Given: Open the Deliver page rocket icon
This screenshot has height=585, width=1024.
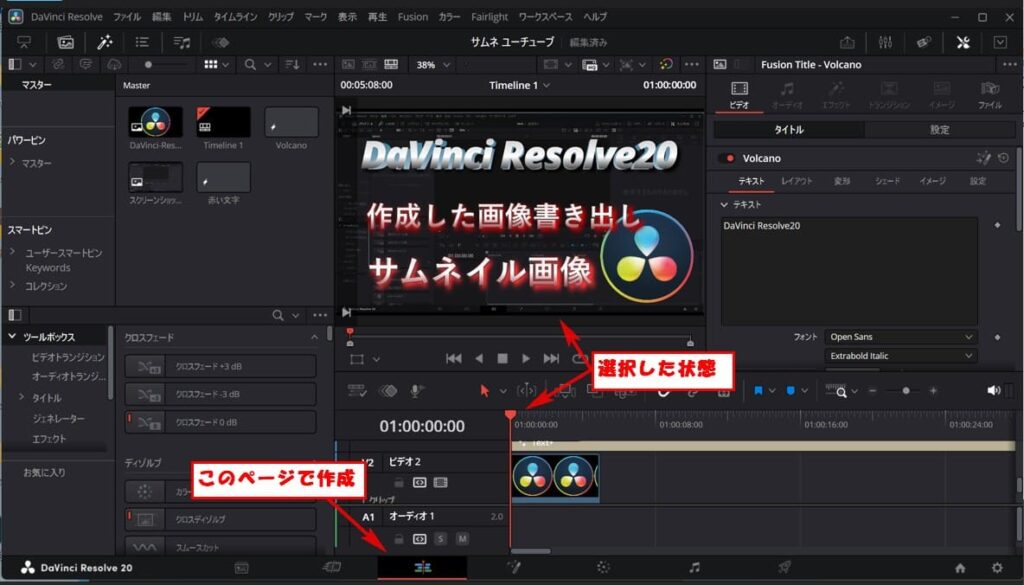Looking at the screenshot, I should pyautogui.click(x=784, y=567).
